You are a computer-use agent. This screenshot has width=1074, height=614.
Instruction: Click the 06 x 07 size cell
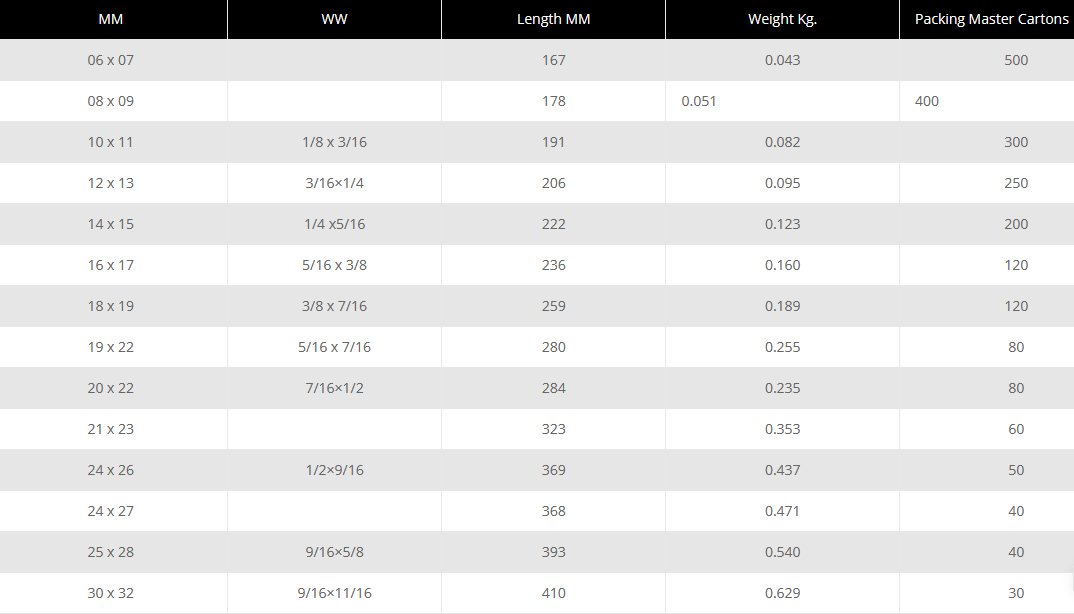(110, 60)
